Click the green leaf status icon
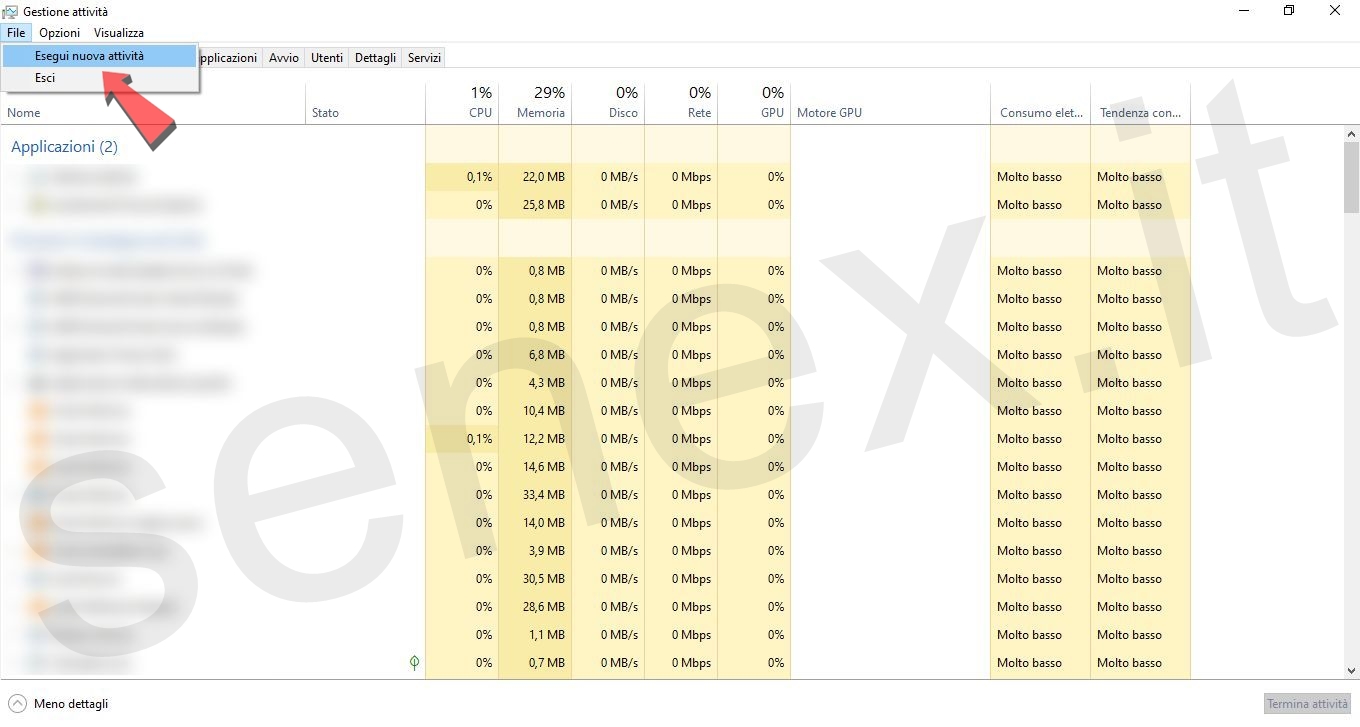The height and width of the screenshot is (727, 1360). point(414,662)
